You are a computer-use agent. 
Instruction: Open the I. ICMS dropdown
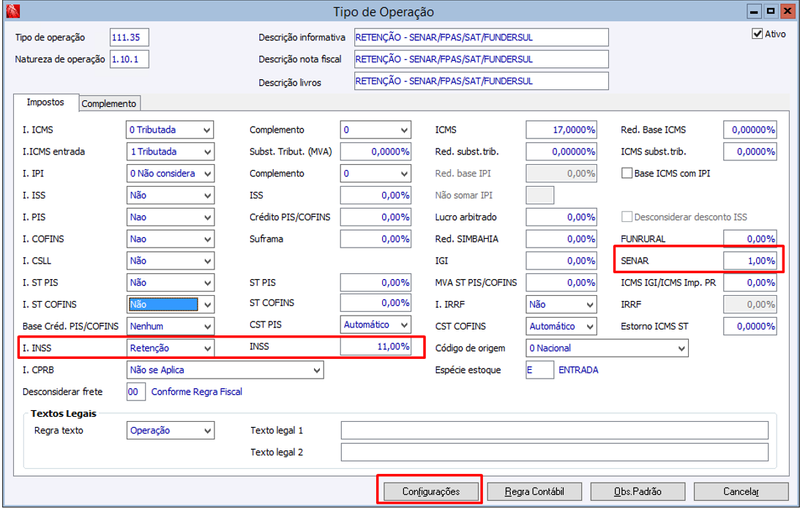[x=170, y=130]
